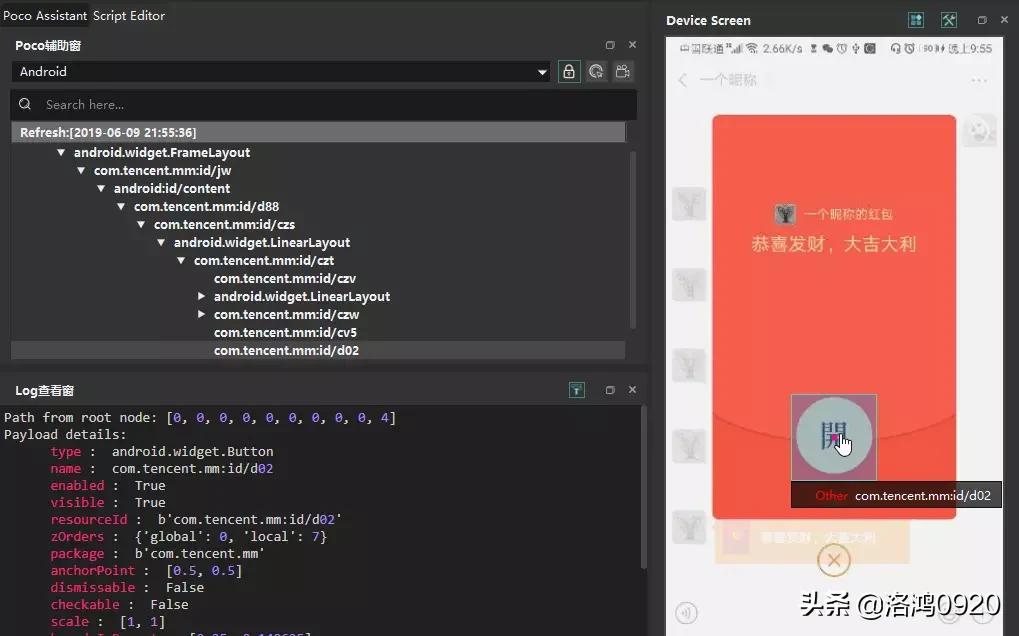The height and width of the screenshot is (636, 1019).
Task: Open the device tools hammer icon
Action: [x=948, y=19]
